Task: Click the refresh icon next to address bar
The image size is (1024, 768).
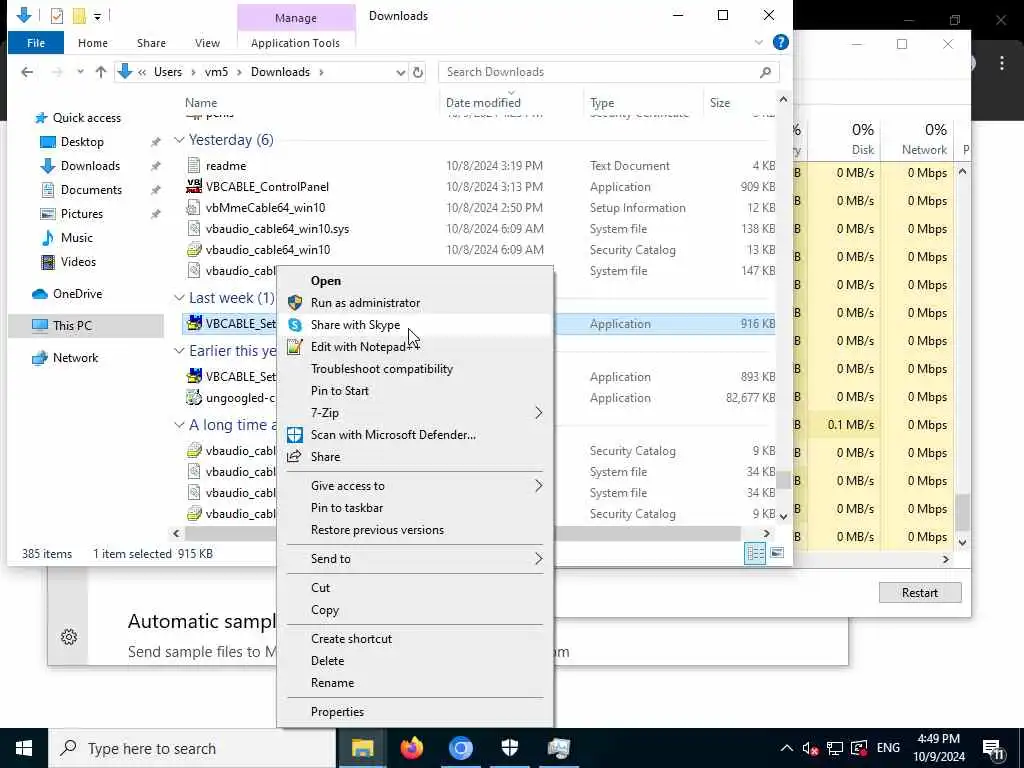Action: click(x=418, y=72)
